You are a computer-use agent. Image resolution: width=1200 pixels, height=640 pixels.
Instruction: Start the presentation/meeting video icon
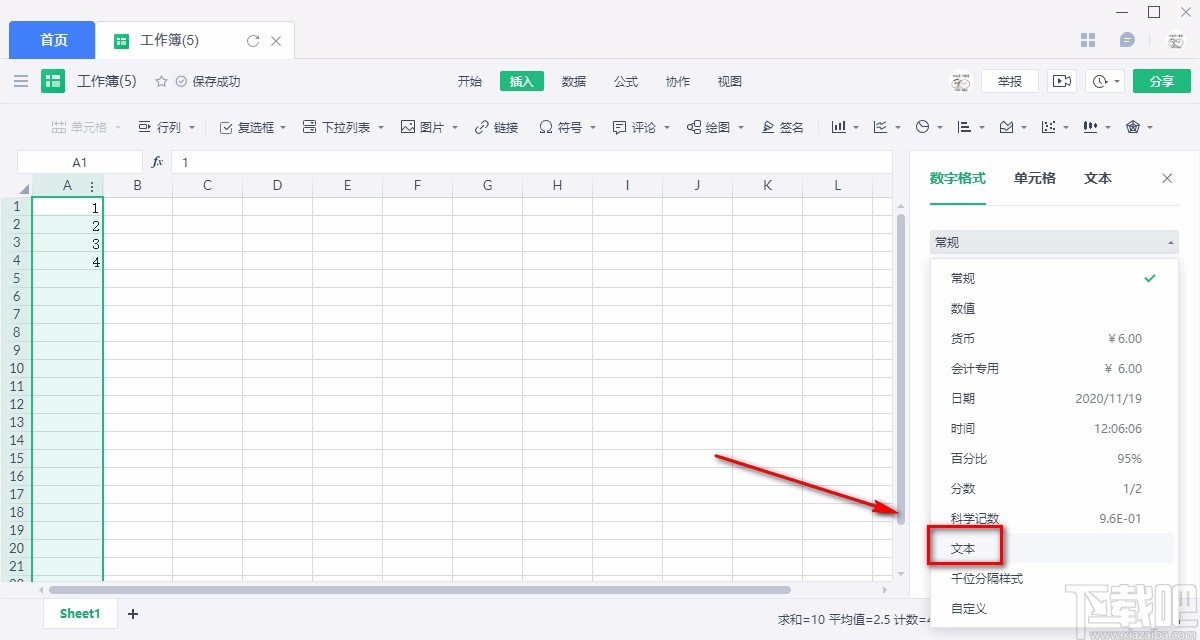(1062, 81)
